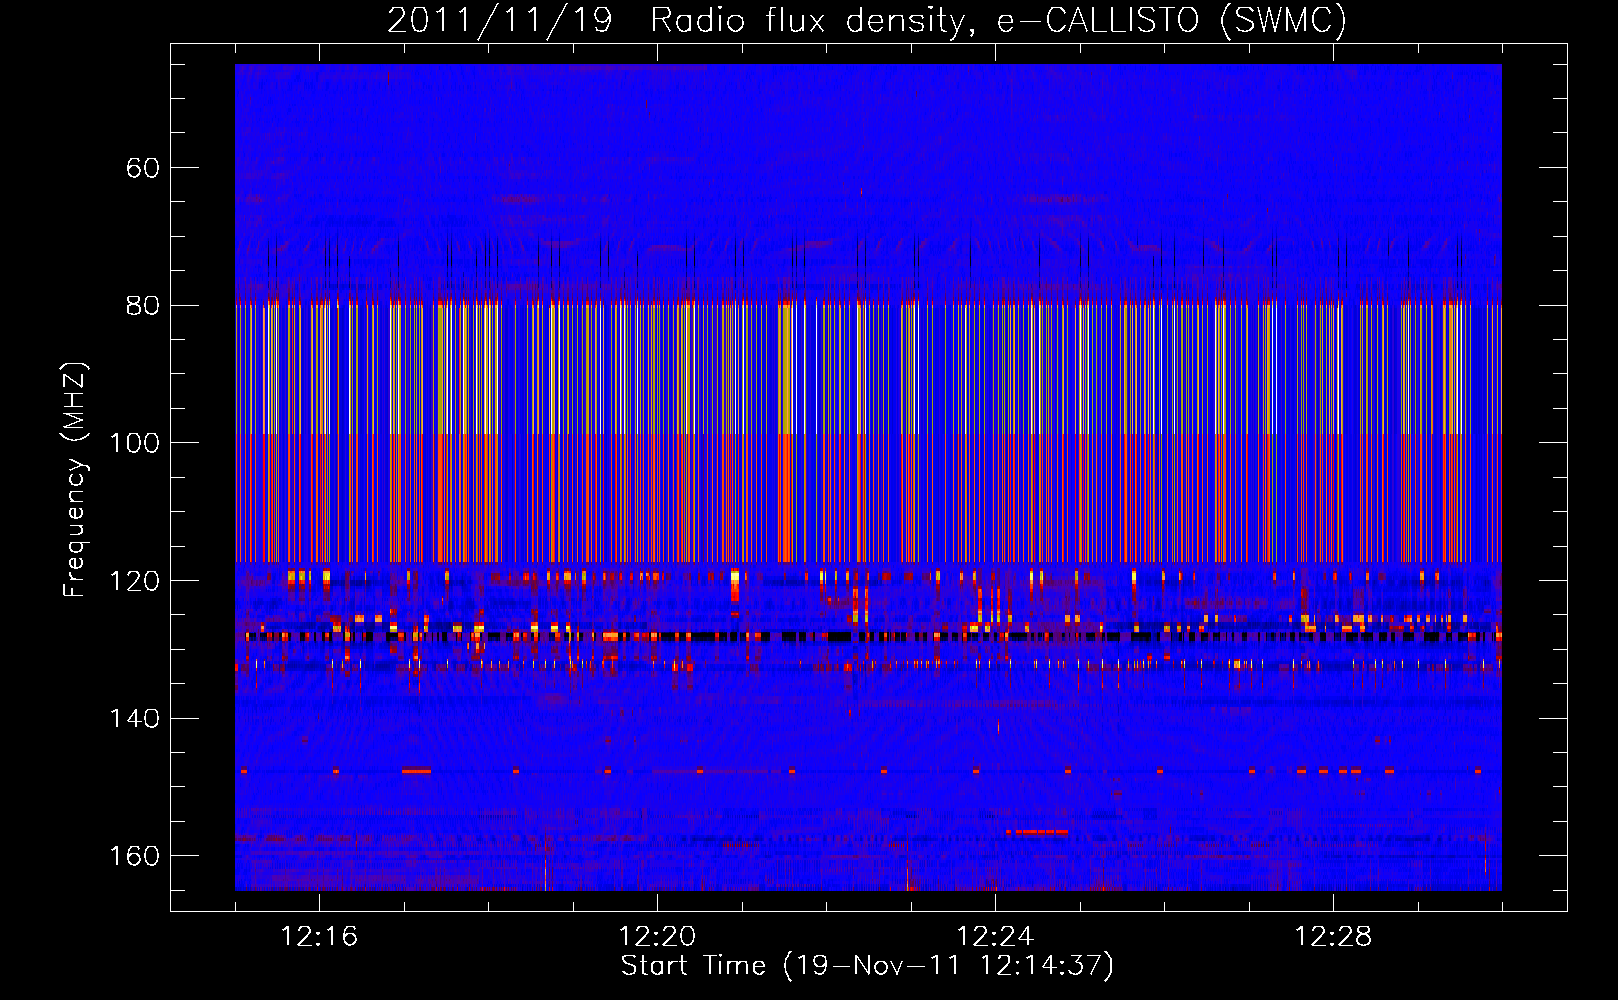Screen dimensions: 1618x1000
Task: Click the 12:24 time tick label
Action: [x=995, y=937]
